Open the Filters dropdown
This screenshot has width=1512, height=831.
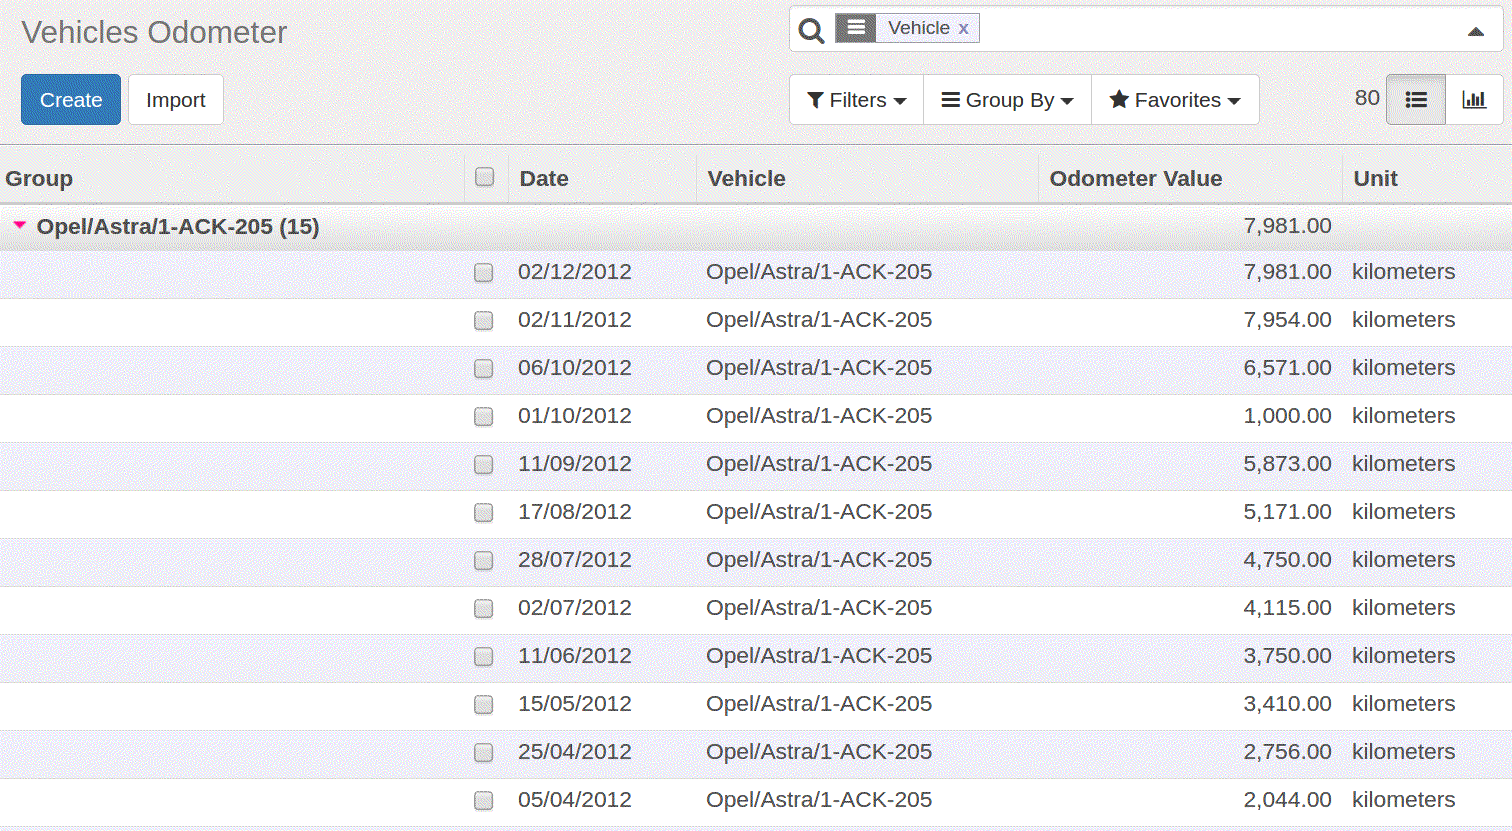pyautogui.click(x=857, y=100)
